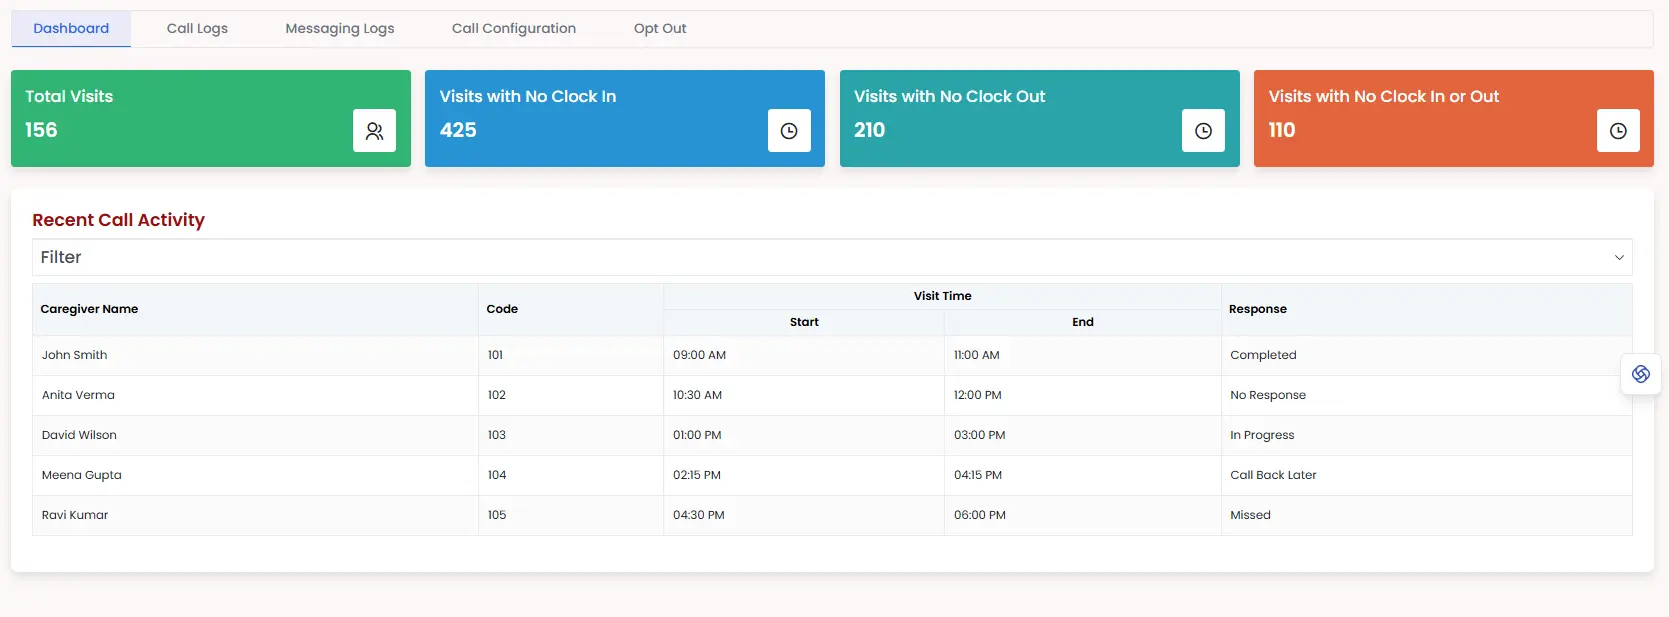Open the floating blue widget icon at right edge

pos(1641,374)
